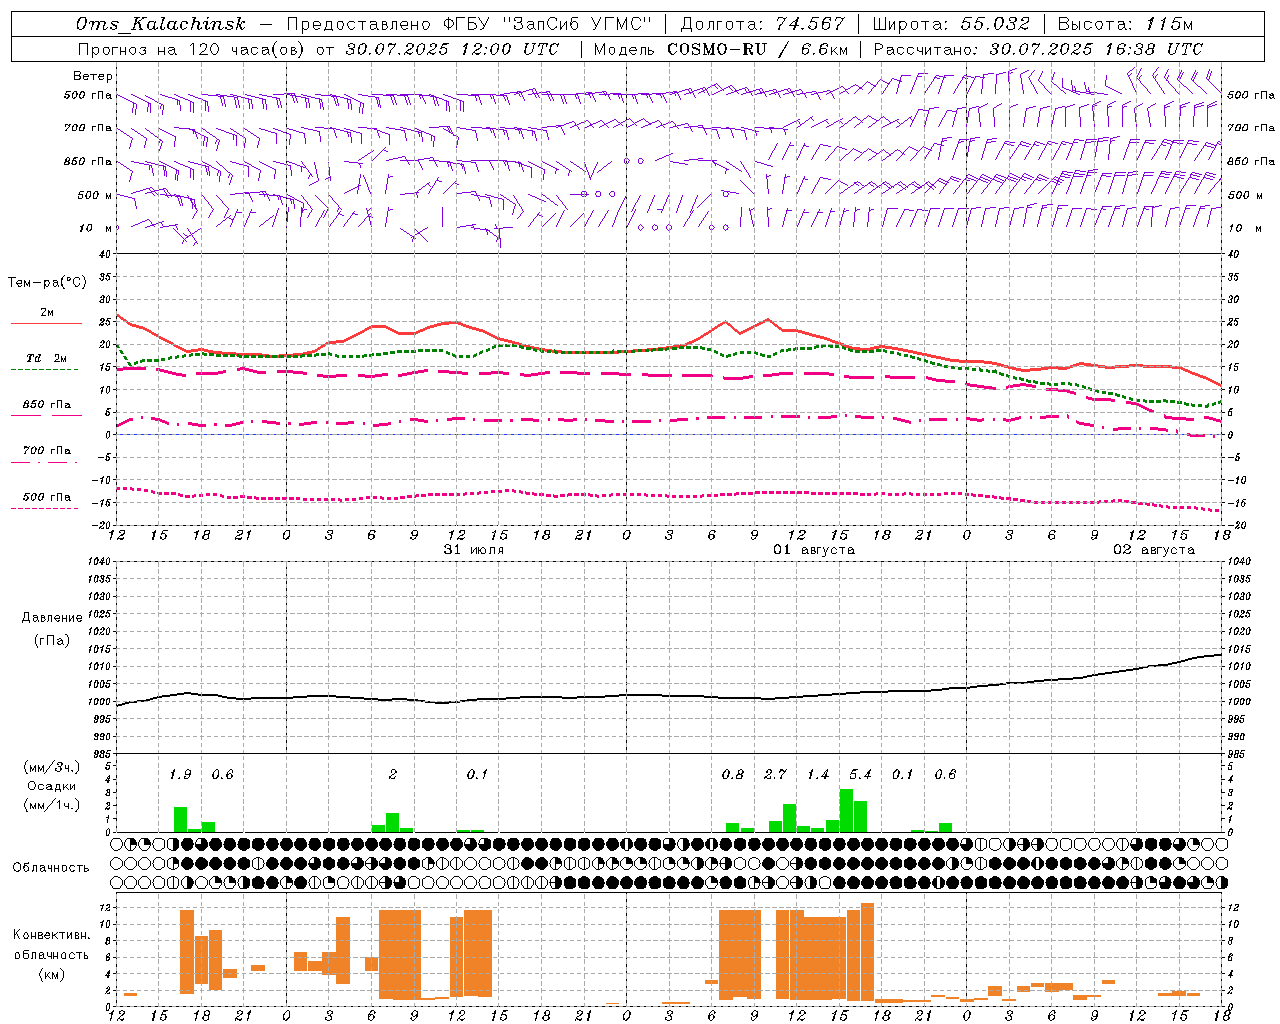Image resolution: width=1280 pixels, height=1024 pixels.
Task: Click the forecast start 30.07.2025 12:00 UTC
Action: 452,49
